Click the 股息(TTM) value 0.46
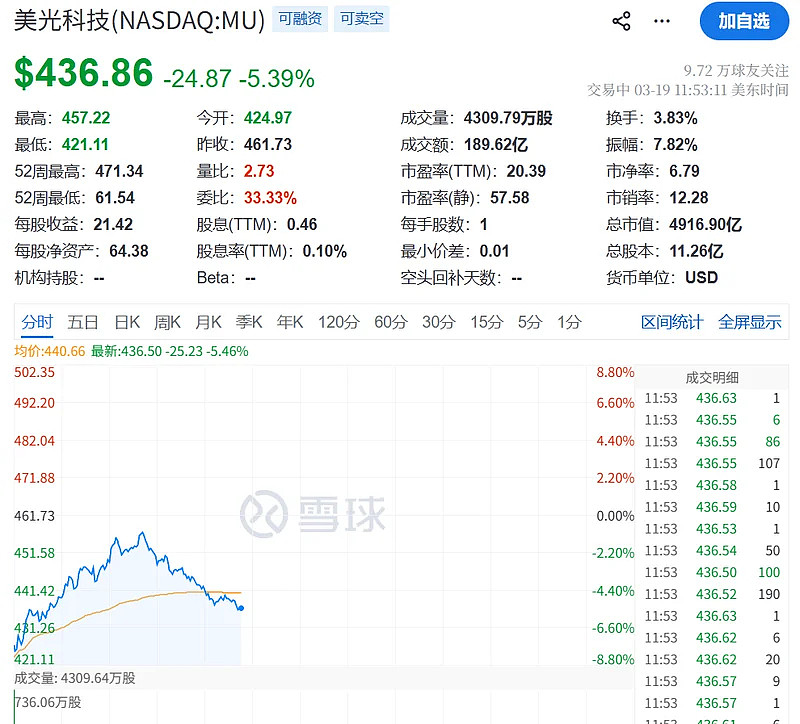The width and height of the screenshot is (800, 724). click(302, 224)
